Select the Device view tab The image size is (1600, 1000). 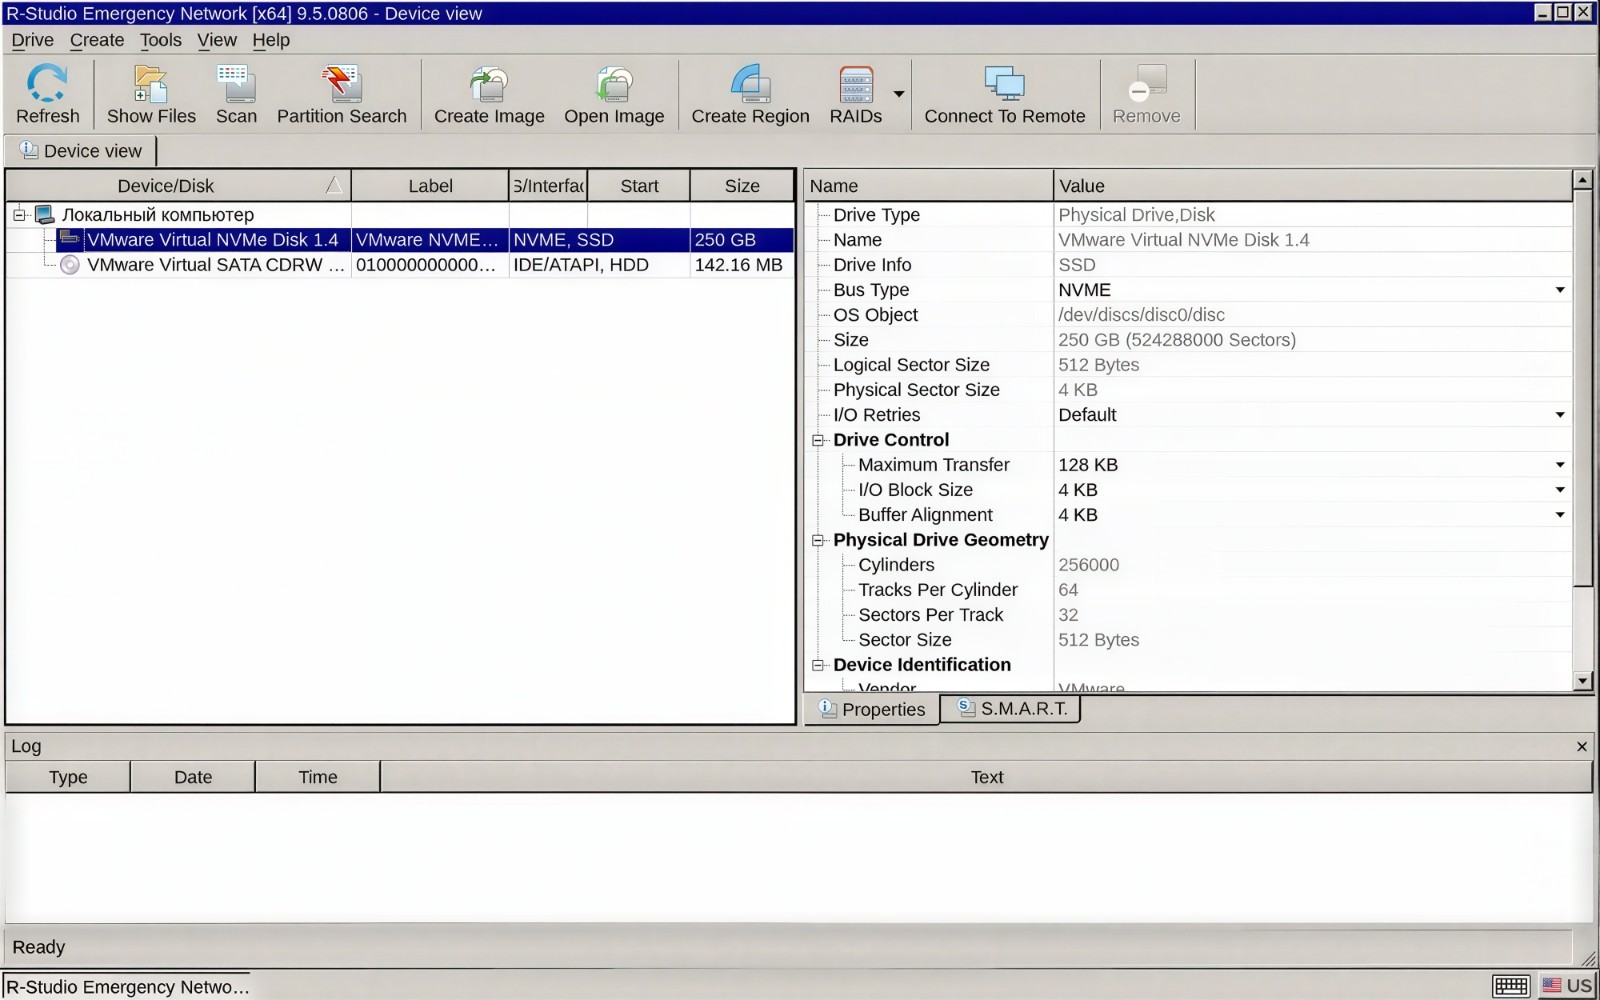pyautogui.click(x=81, y=151)
